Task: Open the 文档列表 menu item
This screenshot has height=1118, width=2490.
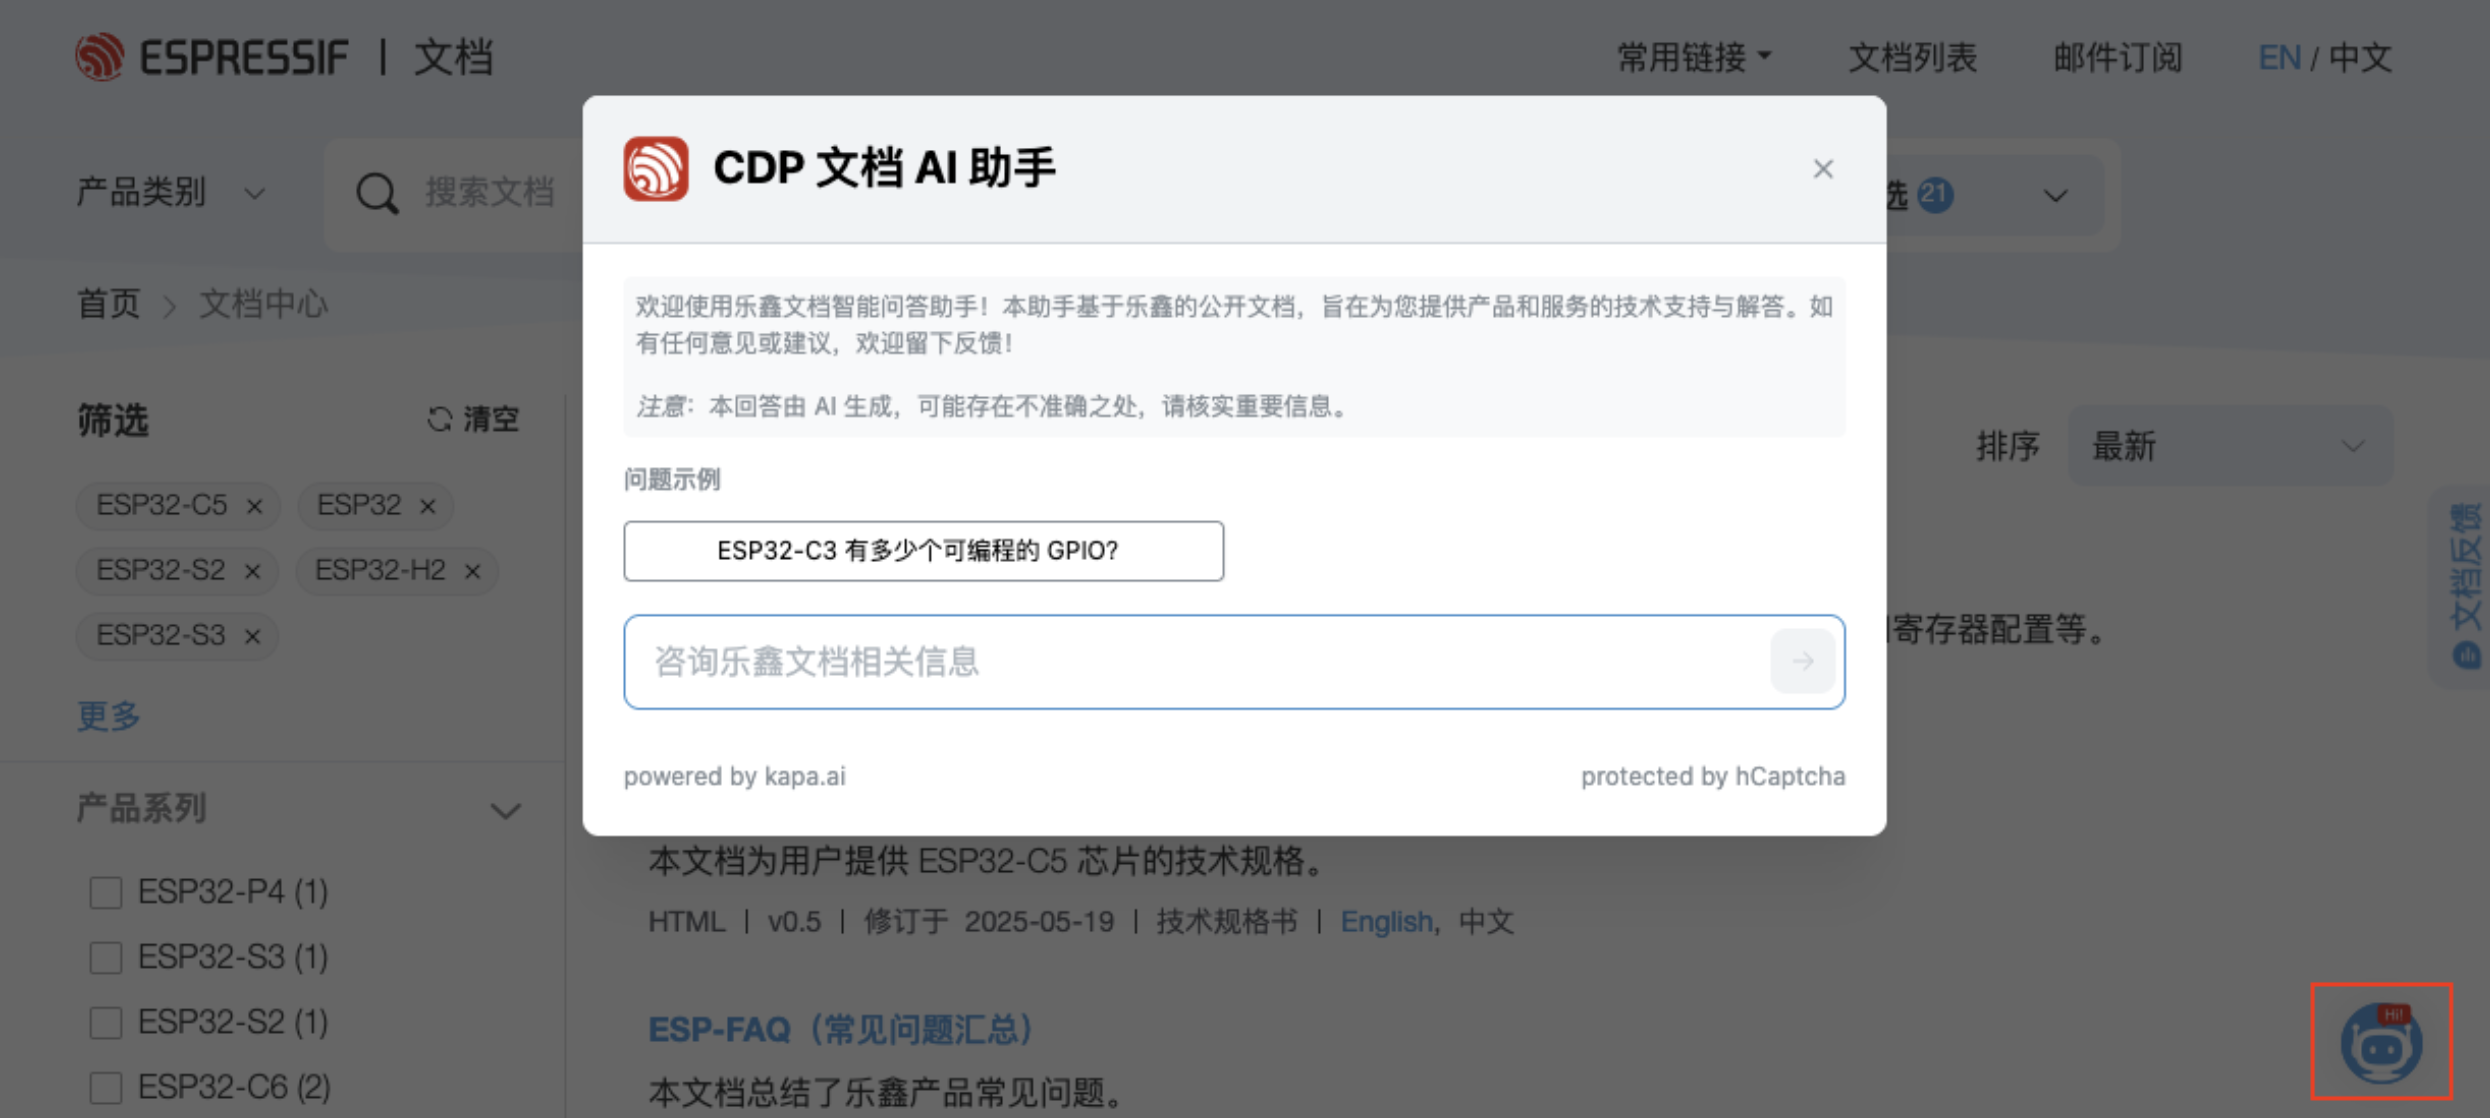Action: pos(1912,57)
